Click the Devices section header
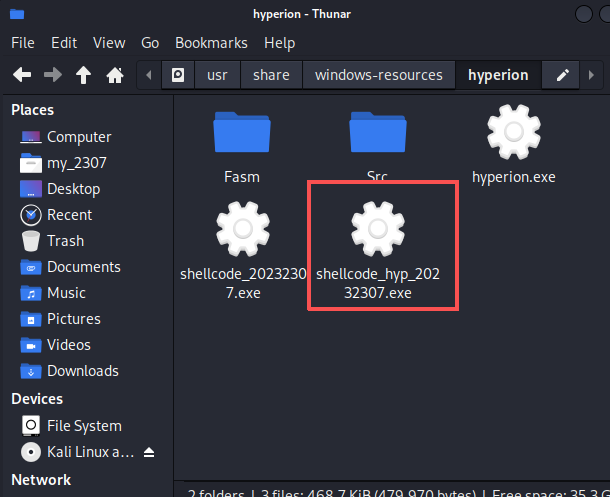The image size is (610, 497). pyautogui.click(x=37, y=399)
